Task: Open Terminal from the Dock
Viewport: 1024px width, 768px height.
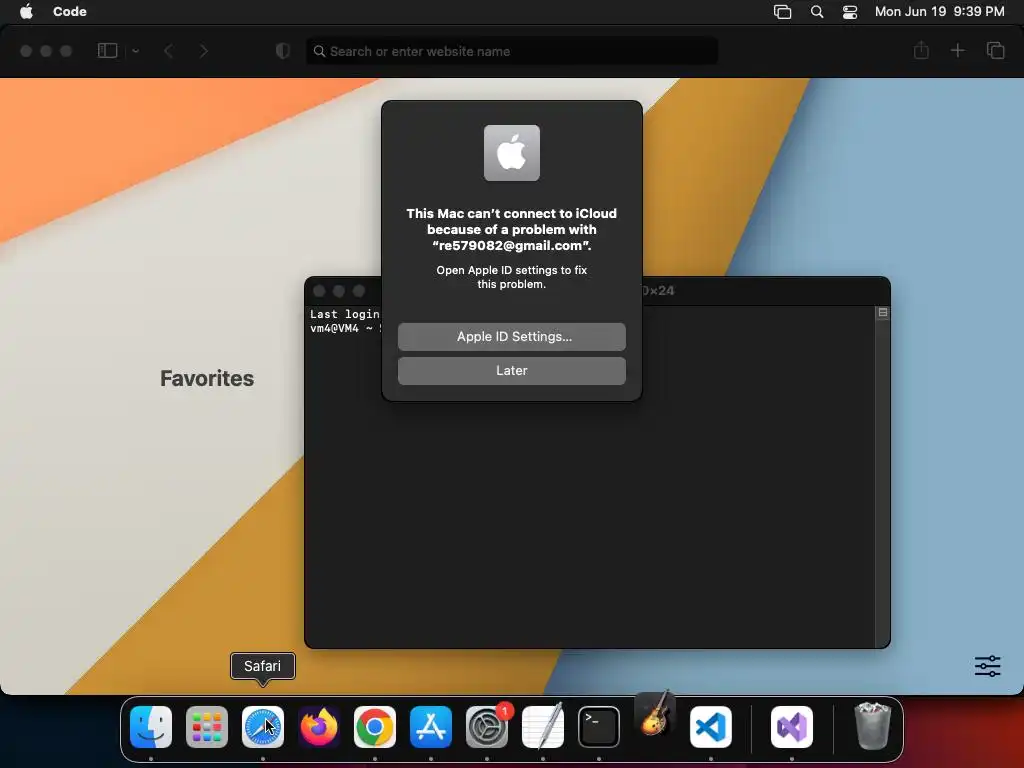Action: pyautogui.click(x=599, y=726)
